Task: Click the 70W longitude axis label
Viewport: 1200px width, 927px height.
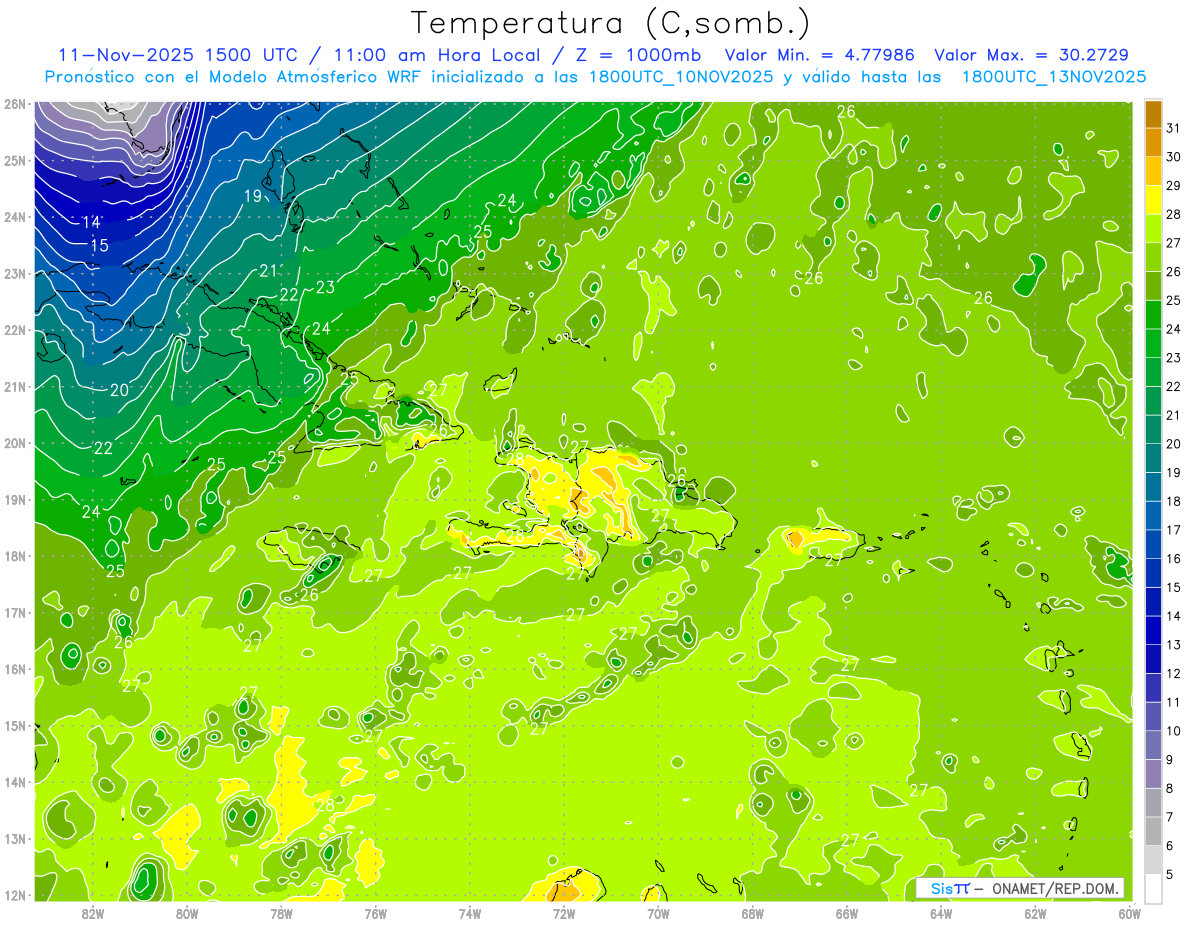Action: pos(658,912)
